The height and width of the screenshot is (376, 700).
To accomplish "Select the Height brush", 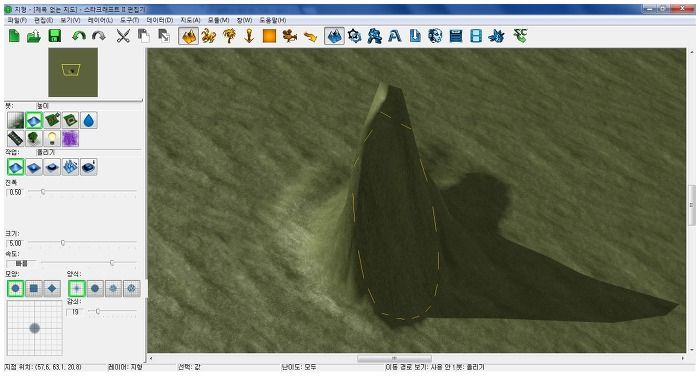I will pos(34,121).
